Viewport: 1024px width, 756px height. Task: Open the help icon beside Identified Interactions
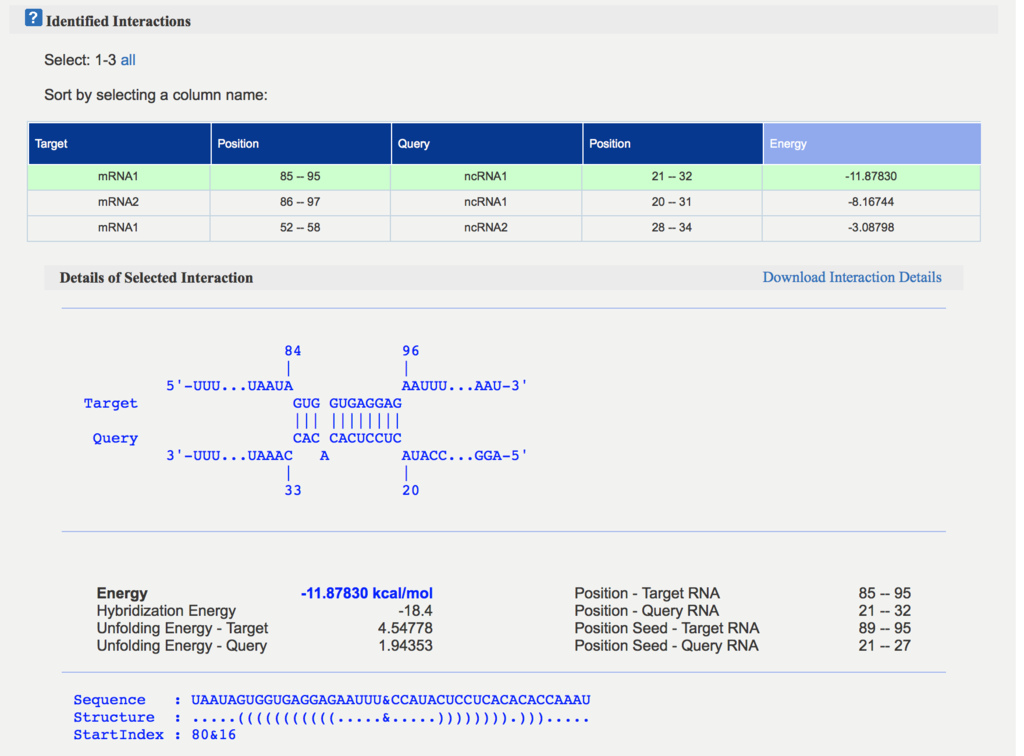(x=33, y=18)
